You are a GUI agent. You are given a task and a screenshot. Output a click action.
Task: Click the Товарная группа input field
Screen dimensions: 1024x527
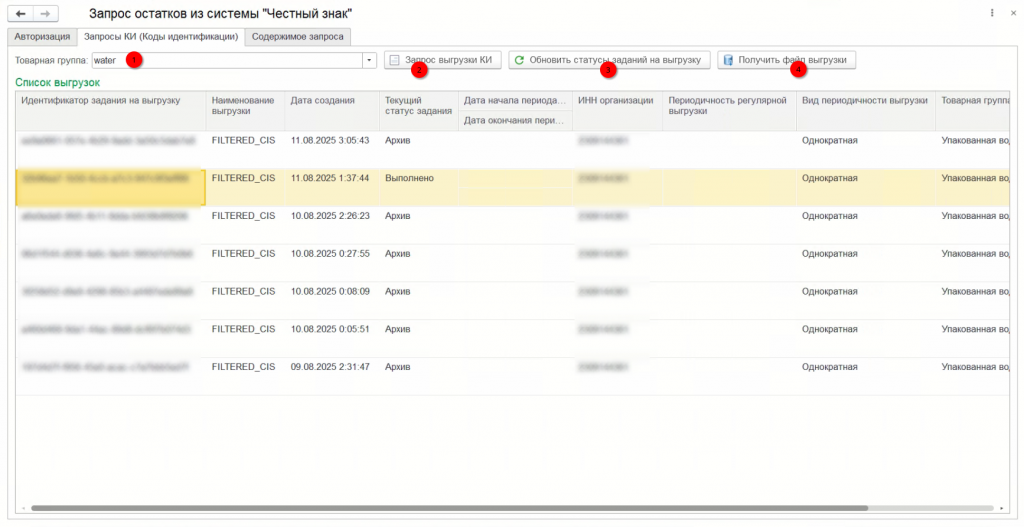tap(227, 60)
